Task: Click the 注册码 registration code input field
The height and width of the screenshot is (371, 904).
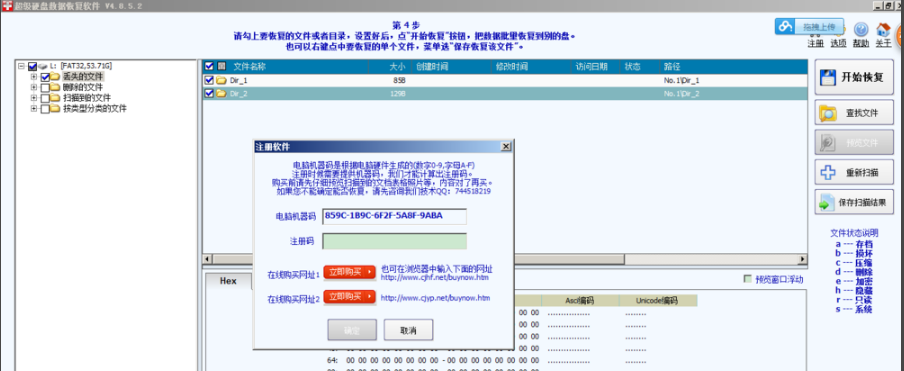Action: click(x=394, y=241)
